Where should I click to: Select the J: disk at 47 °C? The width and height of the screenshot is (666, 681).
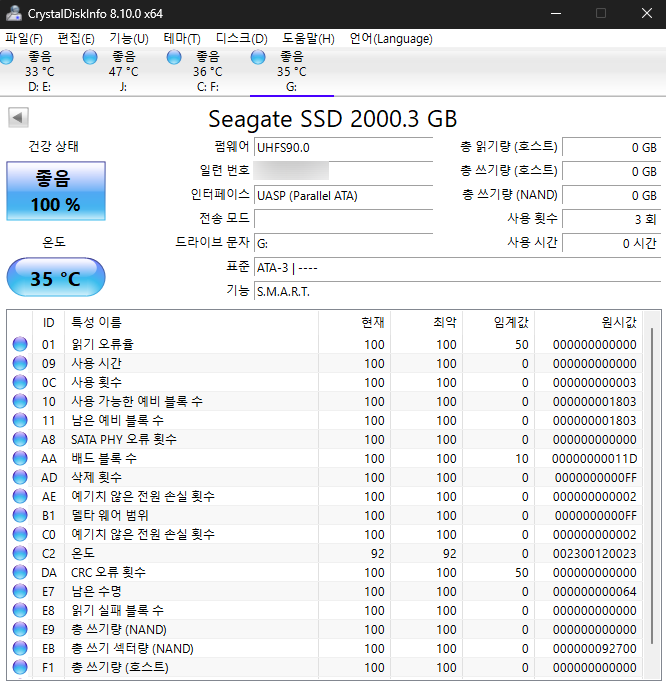123,71
